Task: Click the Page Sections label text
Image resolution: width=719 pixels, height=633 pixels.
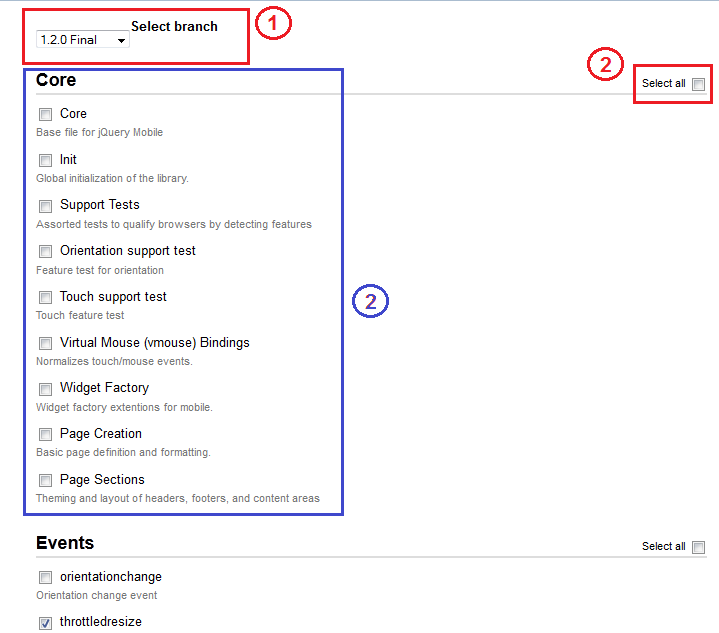Action: coord(102,480)
